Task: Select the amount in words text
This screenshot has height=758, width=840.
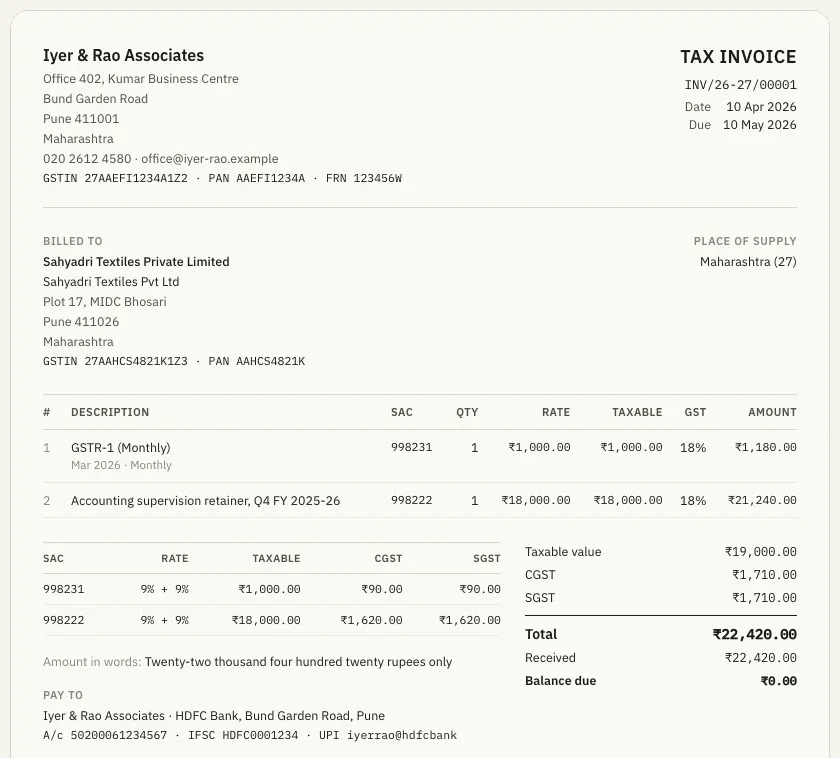Action: [x=298, y=662]
